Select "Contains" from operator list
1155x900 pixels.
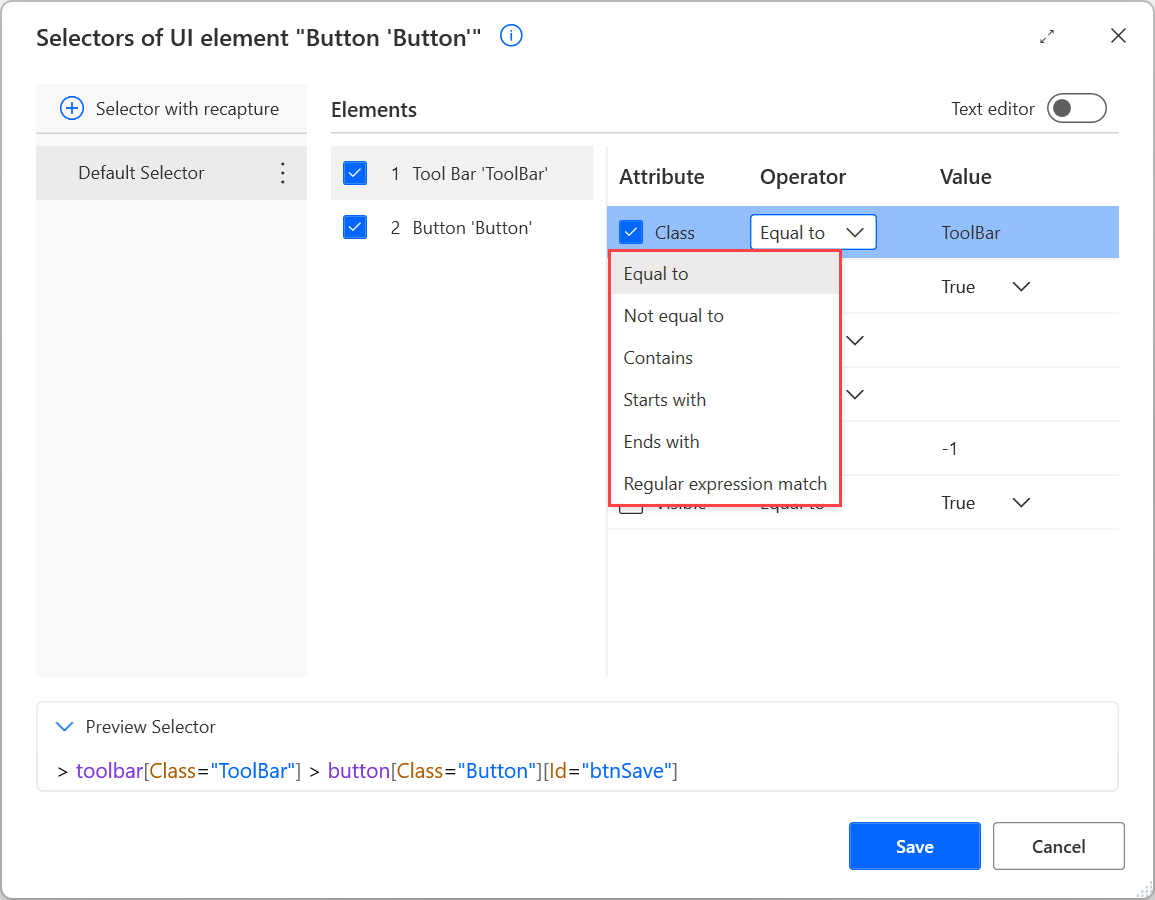(658, 358)
